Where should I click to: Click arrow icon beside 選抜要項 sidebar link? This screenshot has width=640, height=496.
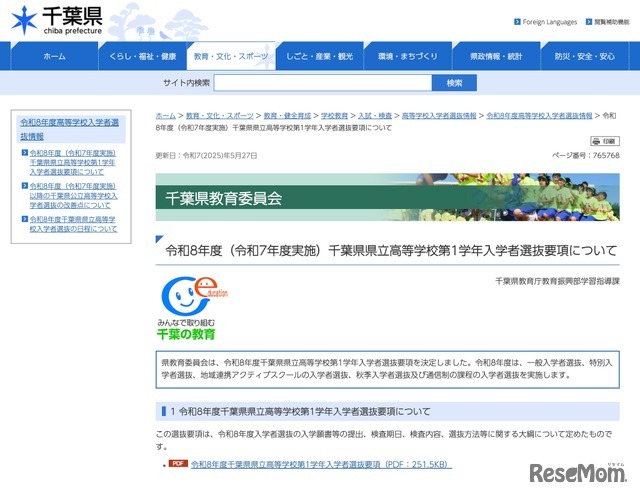[24, 153]
